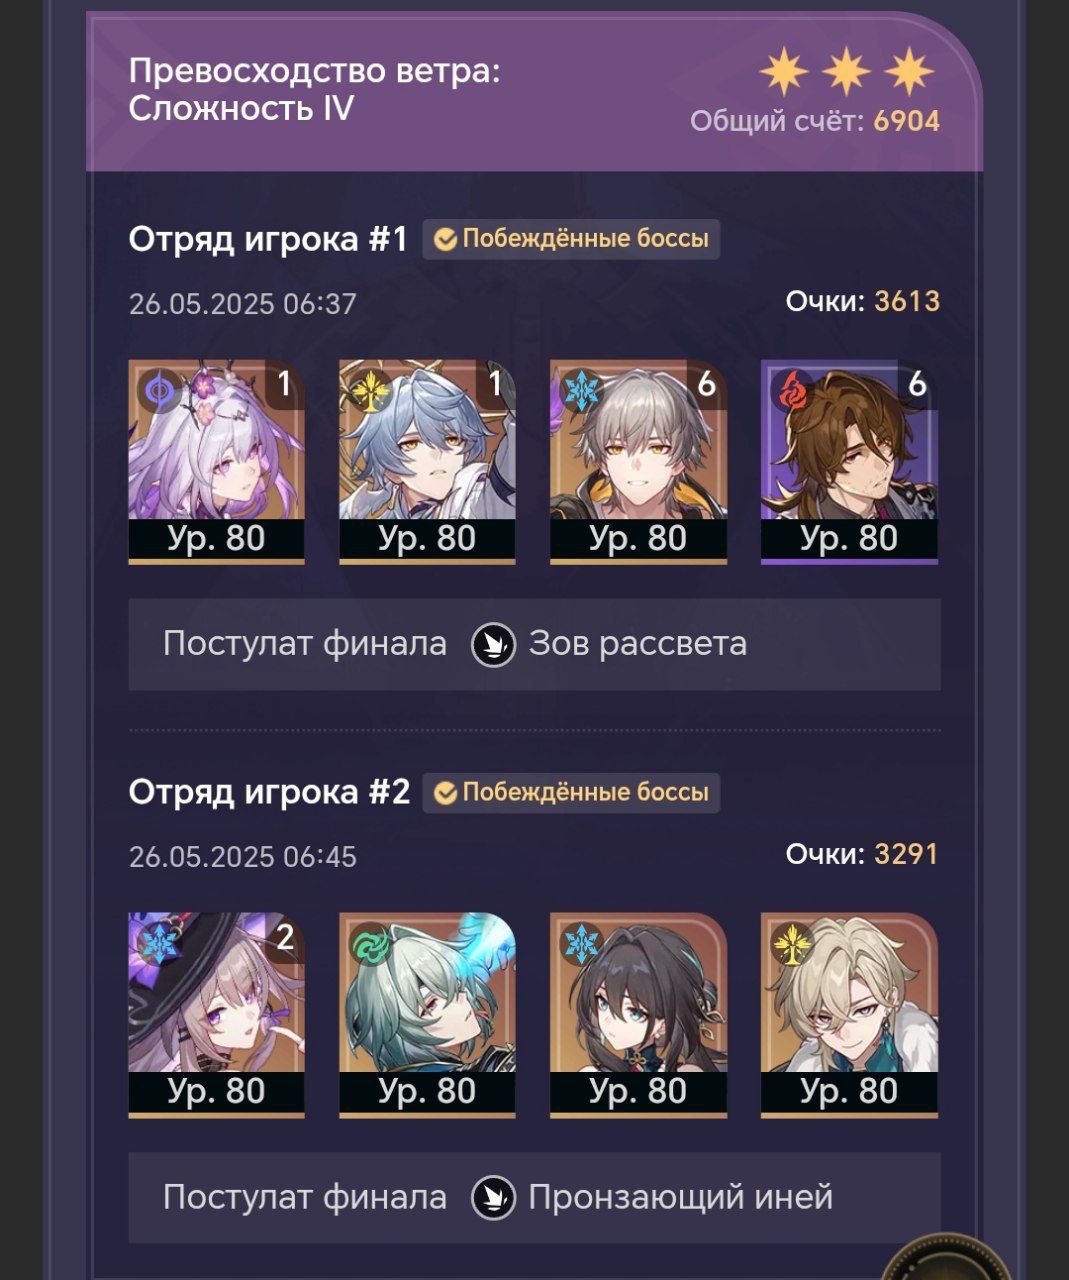Select the brown-haired Fire character portrait
Screen dimensions: 1069x1280
pos(849,462)
